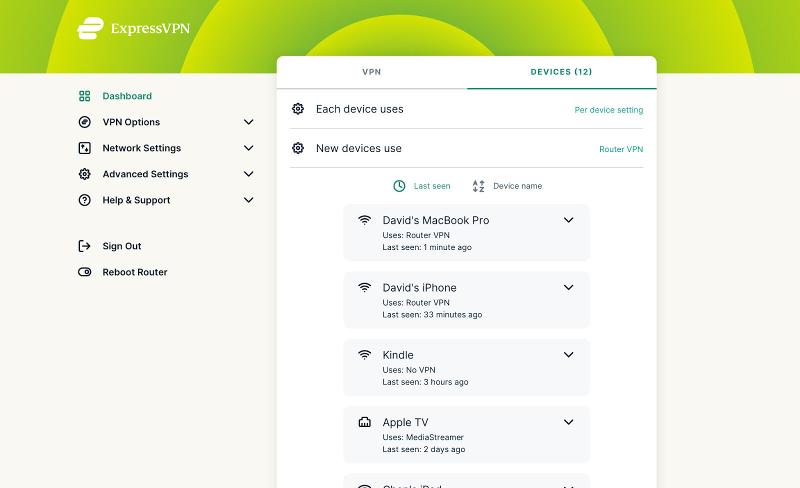Click Wi-Fi icon on David's MacBook Pro

(x=364, y=220)
